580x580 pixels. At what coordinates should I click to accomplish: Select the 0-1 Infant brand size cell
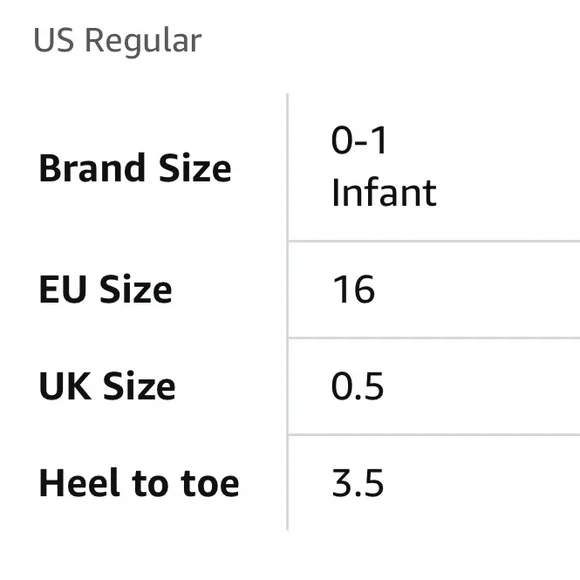click(384, 166)
